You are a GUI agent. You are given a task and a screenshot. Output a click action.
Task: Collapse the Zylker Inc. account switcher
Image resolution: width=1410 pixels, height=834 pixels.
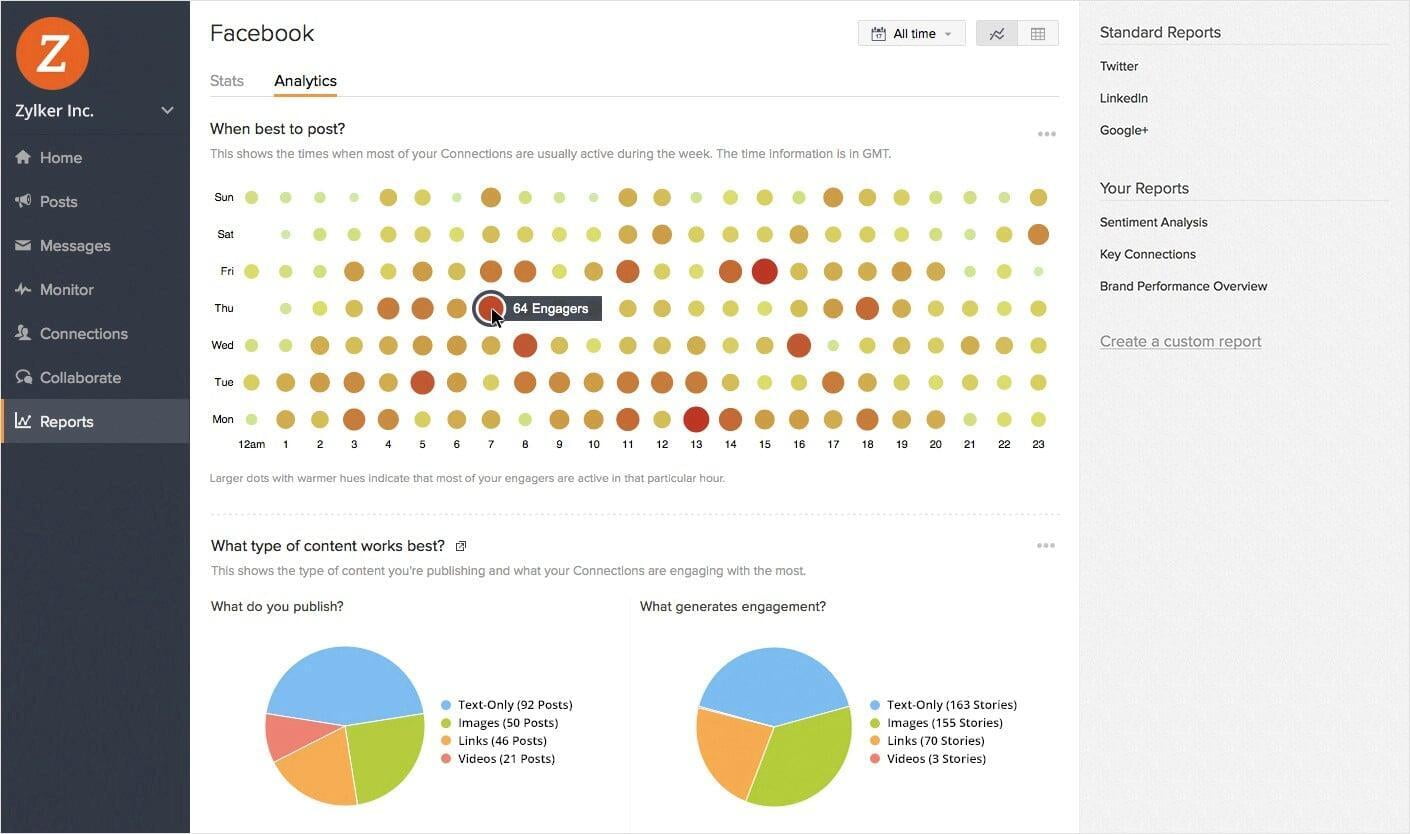click(x=167, y=110)
